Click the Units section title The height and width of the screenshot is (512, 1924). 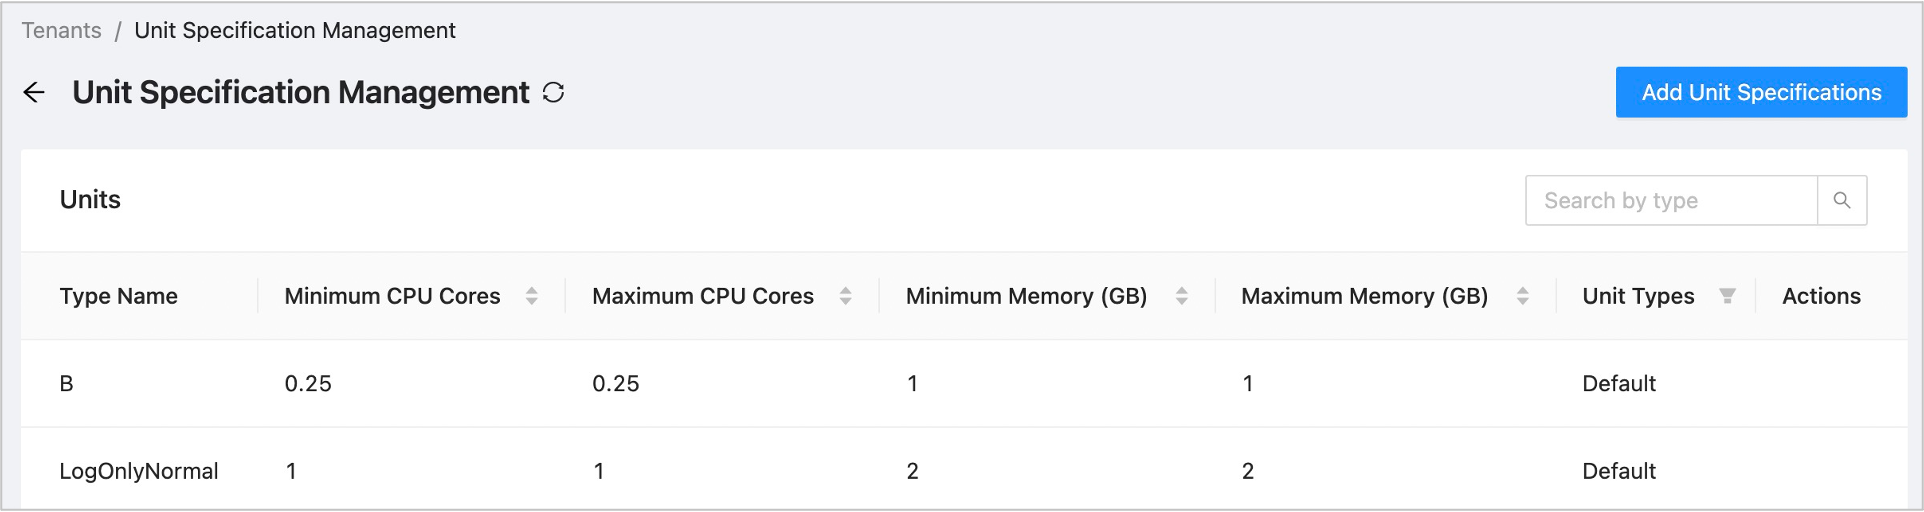[x=90, y=200]
